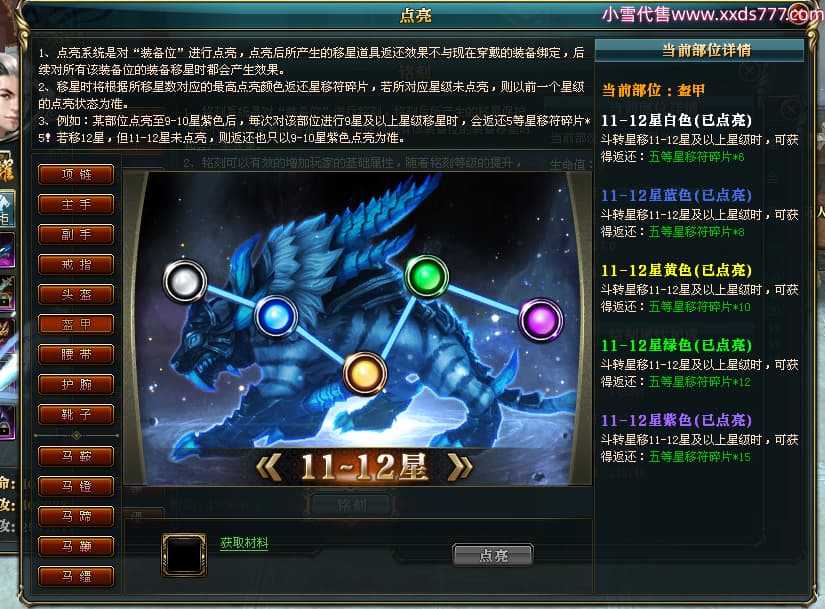This screenshot has height=609, width=825.
Task: Select the 副手 equipment slot
Action: pos(76,234)
